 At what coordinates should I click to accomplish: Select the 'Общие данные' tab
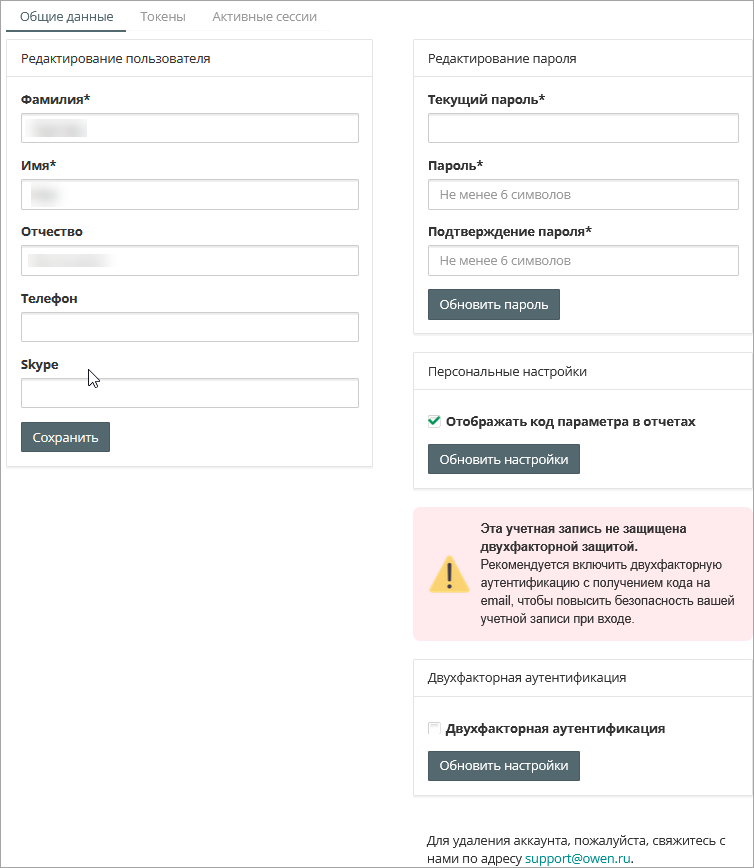(66, 17)
